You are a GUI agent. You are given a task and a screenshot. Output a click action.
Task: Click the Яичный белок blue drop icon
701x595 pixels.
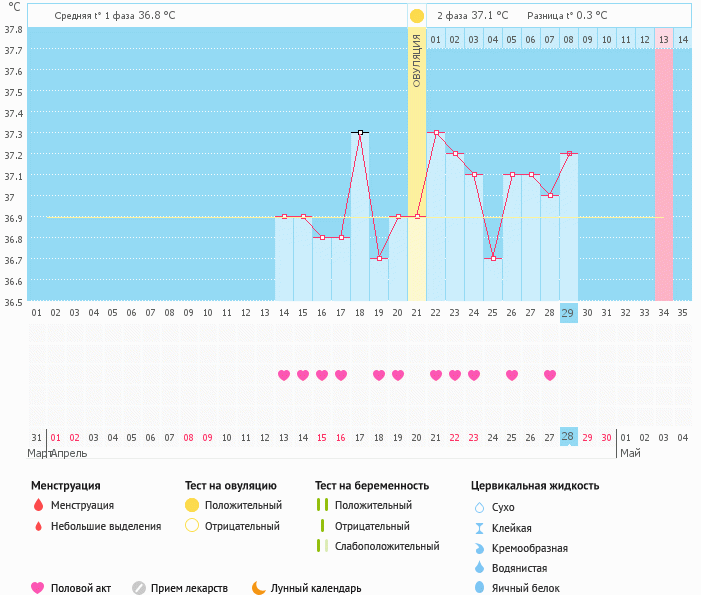pyautogui.click(x=479, y=588)
